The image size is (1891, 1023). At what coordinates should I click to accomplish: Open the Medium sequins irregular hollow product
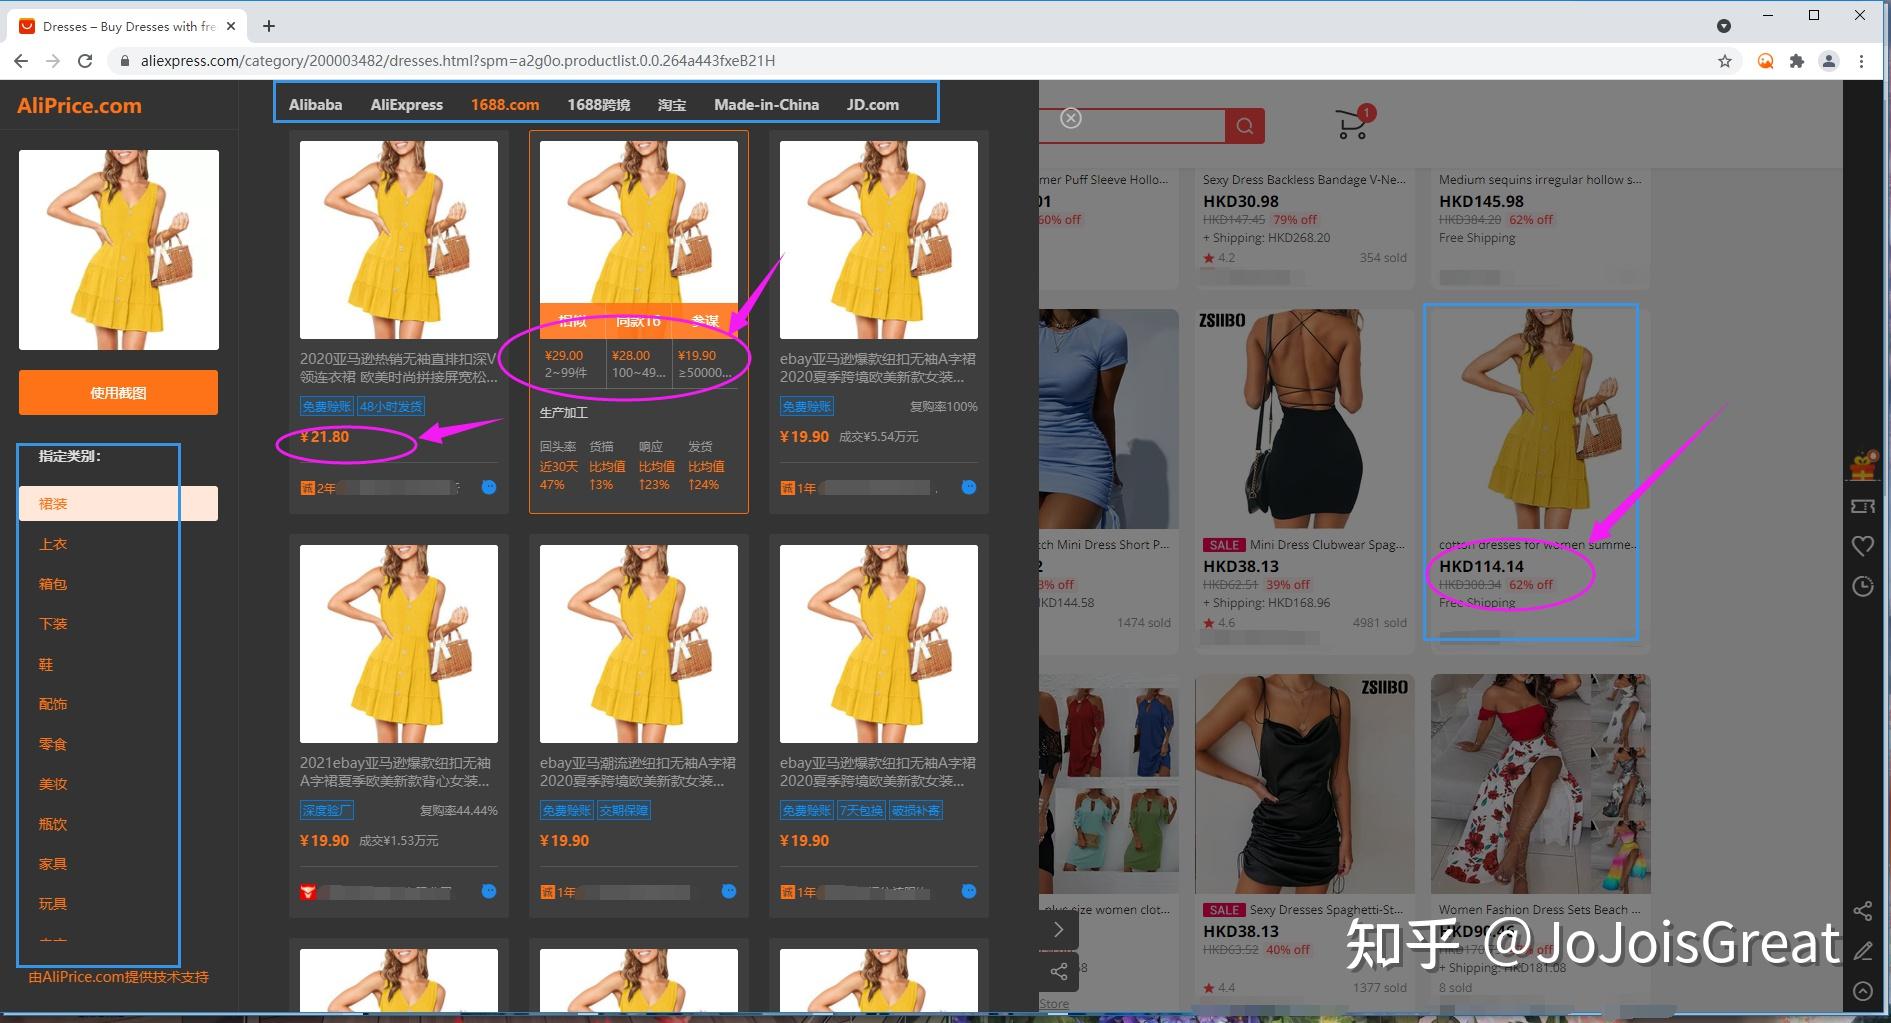pyautogui.click(x=1540, y=180)
